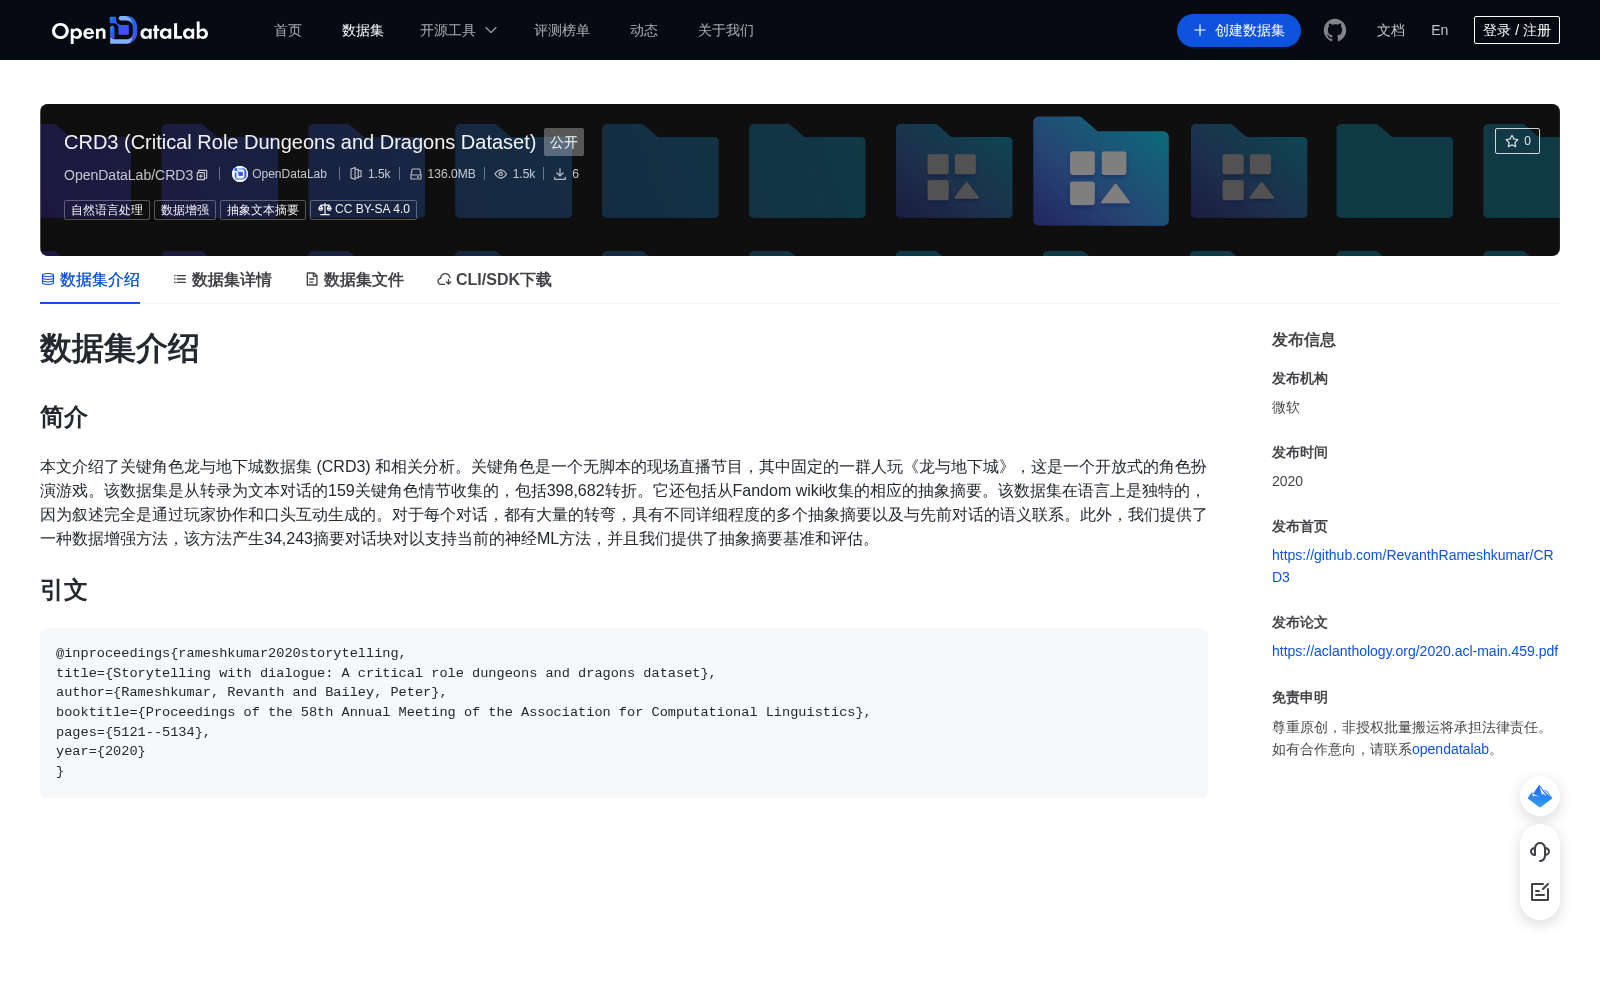1600x1000 pixels.
Task: Open the customer support headset icon
Action: pyautogui.click(x=1540, y=852)
